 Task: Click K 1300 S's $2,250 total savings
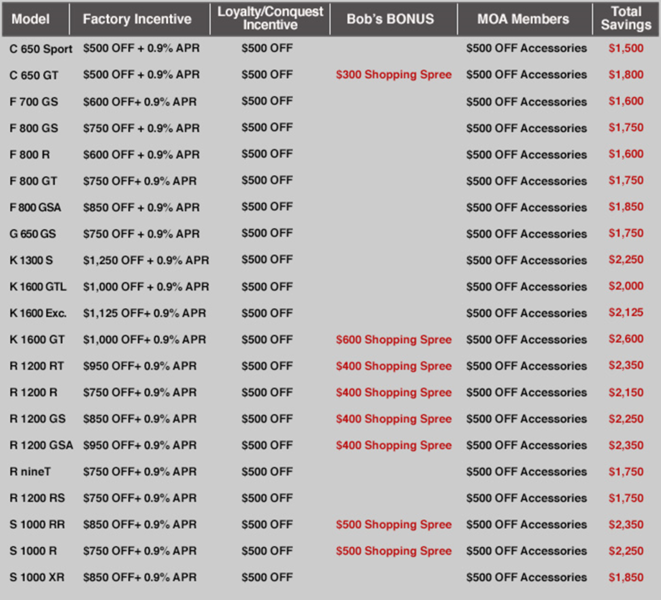[x=626, y=260]
